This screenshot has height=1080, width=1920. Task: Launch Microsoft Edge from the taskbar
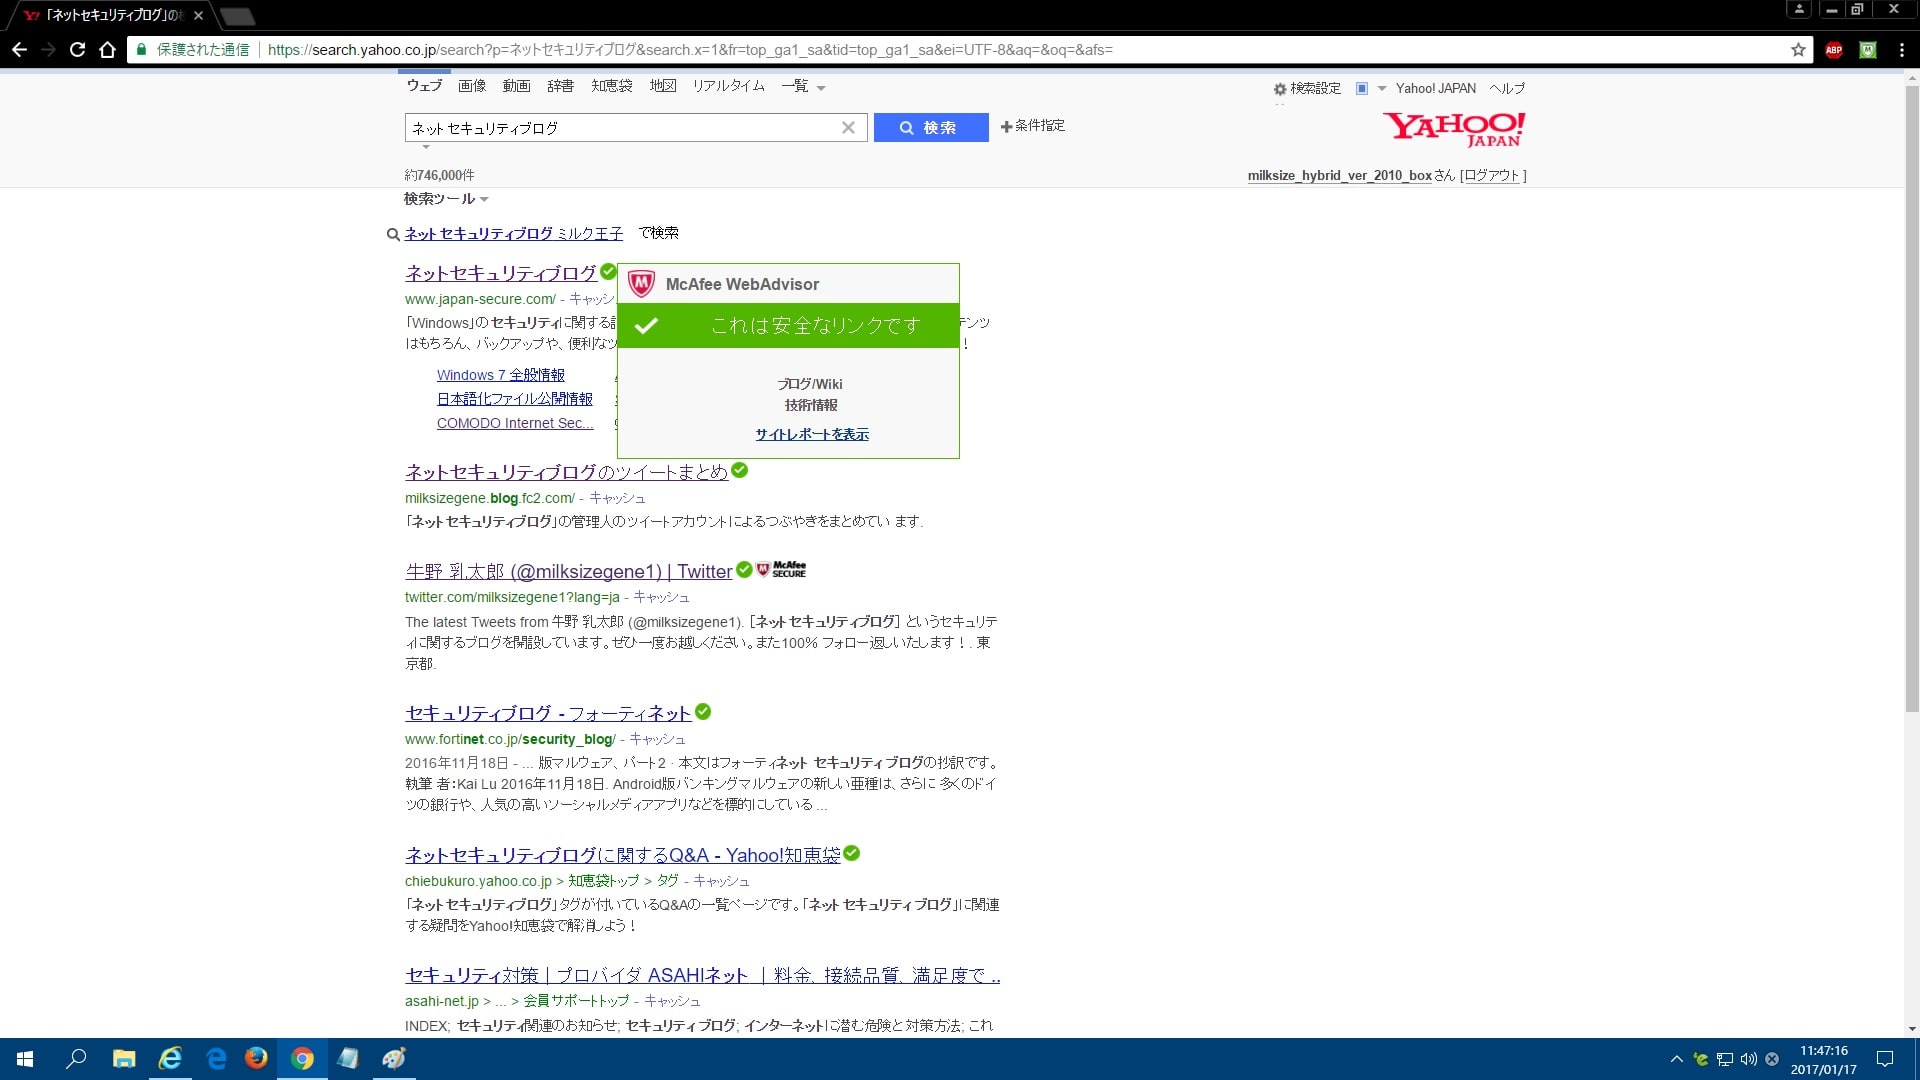(x=216, y=1058)
